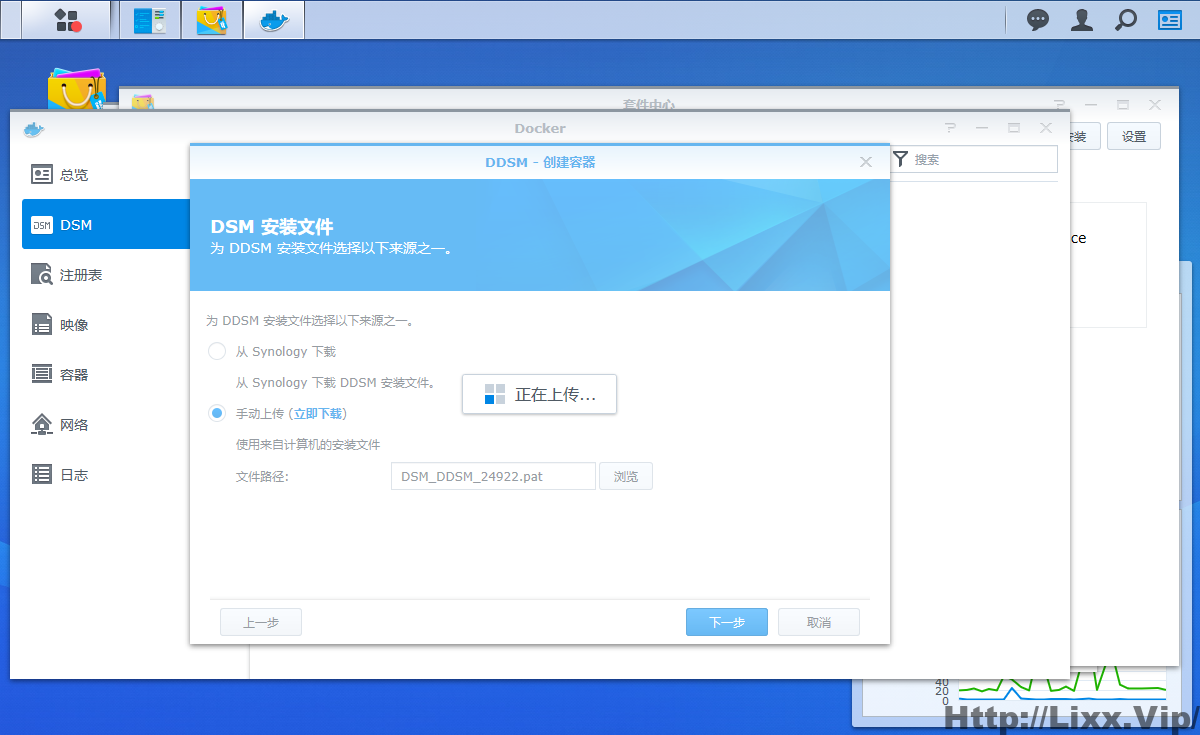The height and width of the screenshot is (735, 1200).
Task: Click the 设置 settings button in Package Center
Action: point(1133,135)
